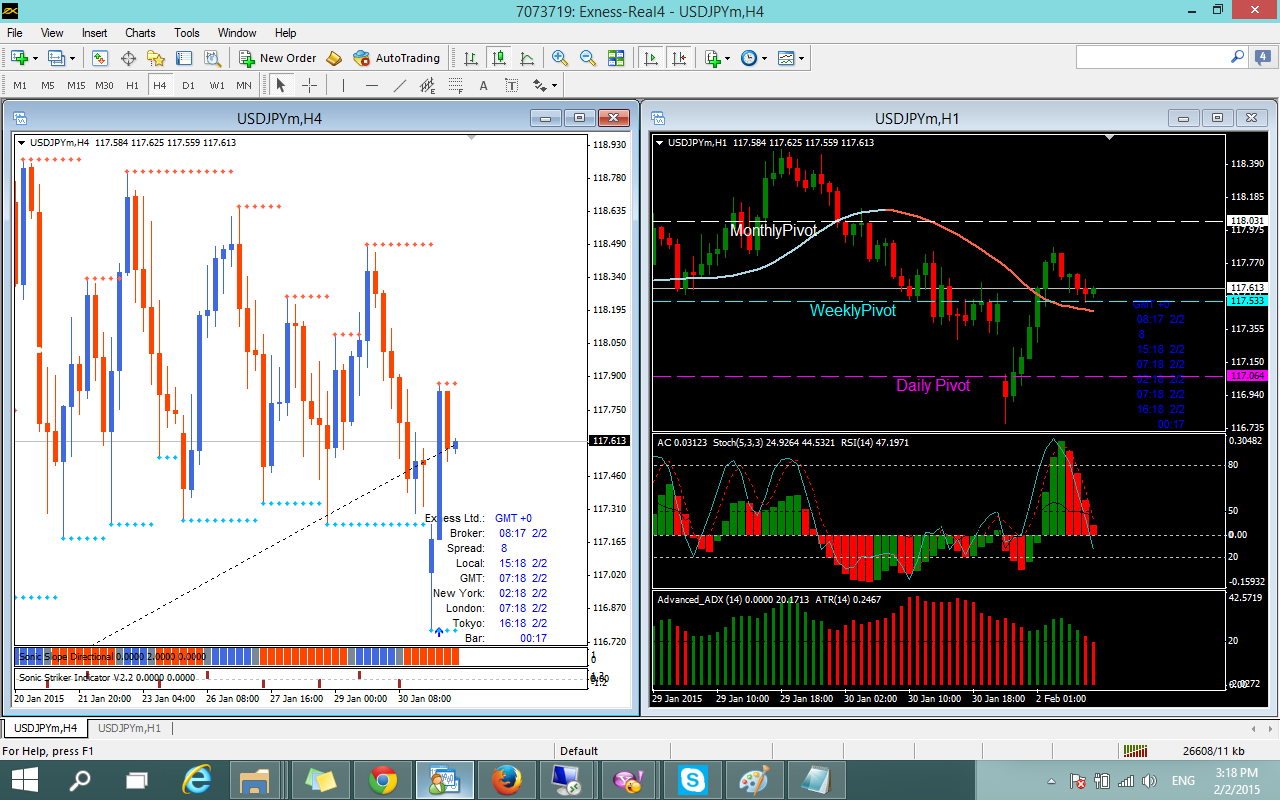Switch to MN monthly timeframe
Screen dimensions: 1280x800
pos(244,85)
